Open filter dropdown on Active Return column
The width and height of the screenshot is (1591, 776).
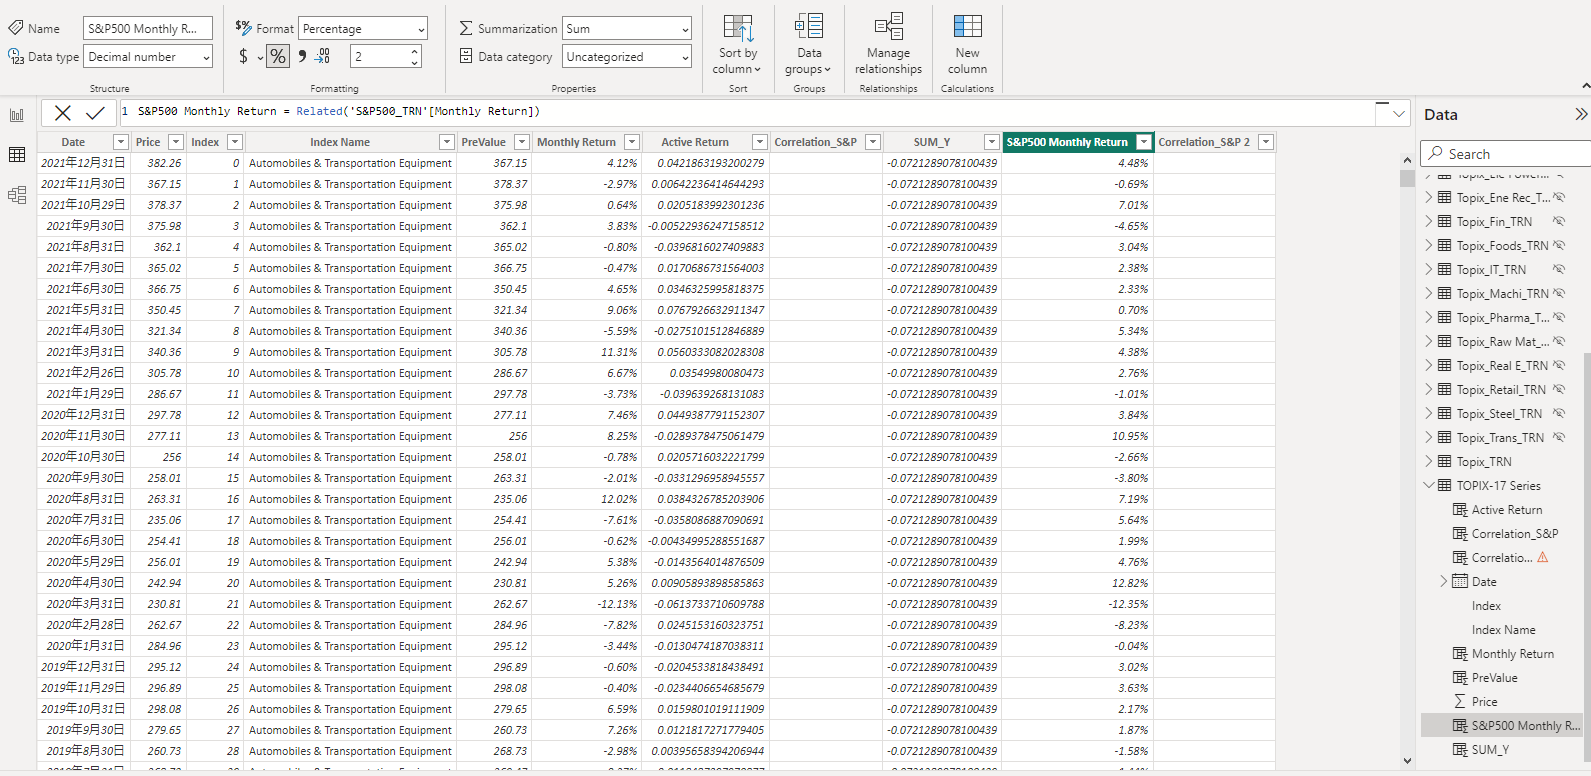click(760, 142)
